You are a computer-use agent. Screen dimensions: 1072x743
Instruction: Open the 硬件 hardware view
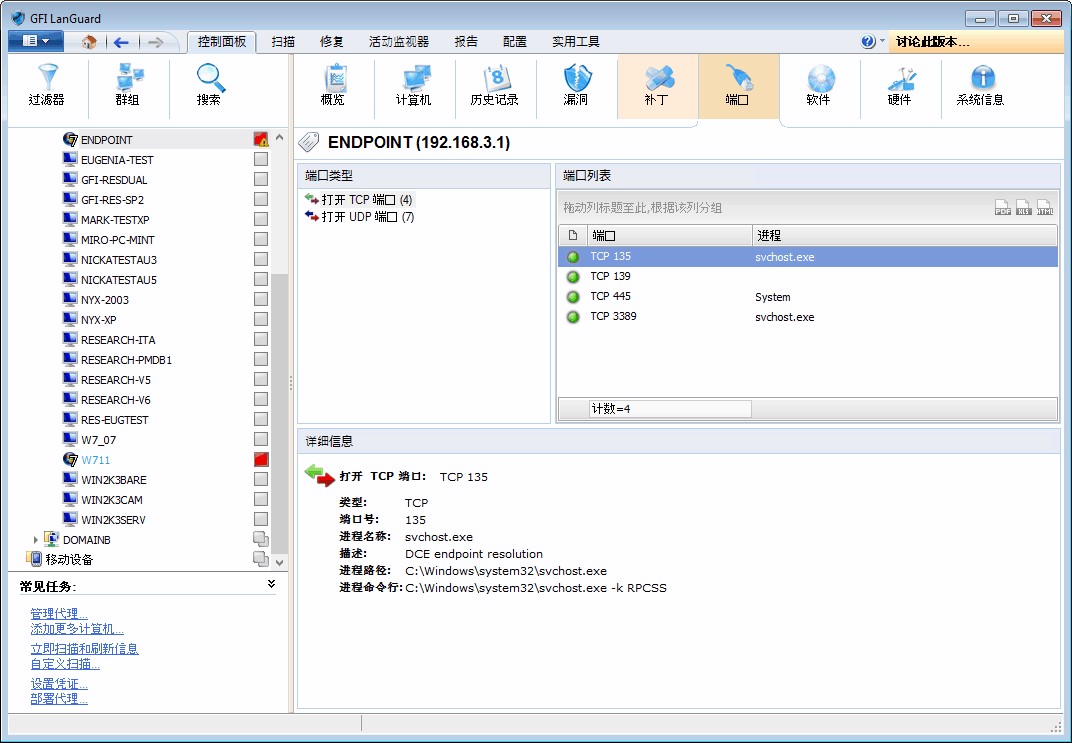(x=900, y=85)
